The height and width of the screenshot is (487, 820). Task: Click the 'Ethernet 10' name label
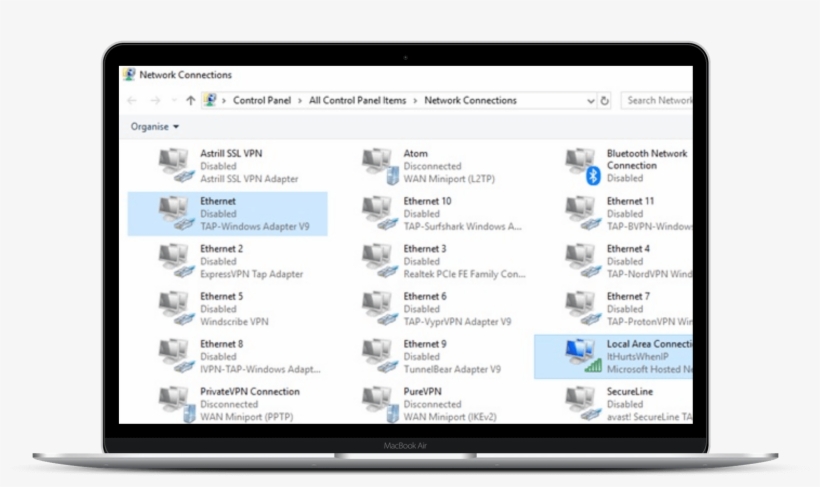427,201
